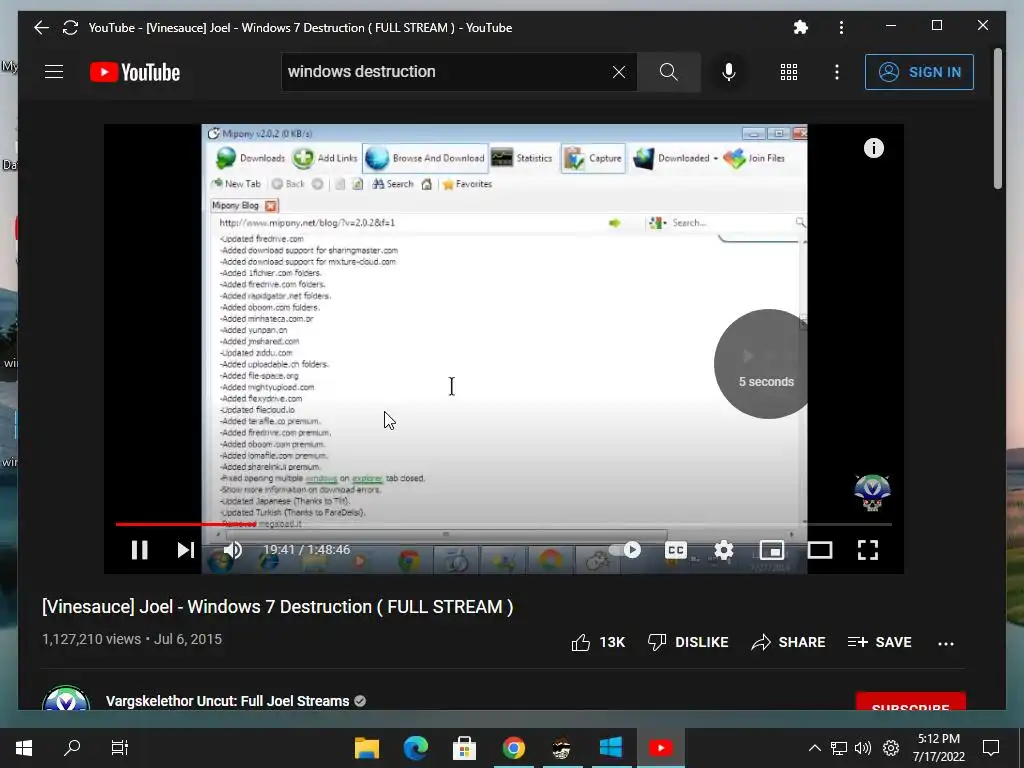Viewport: 1024px width, 768px height.
Task: Launch Microsoft Edge from taskbar
Action: tap(415, 748)
